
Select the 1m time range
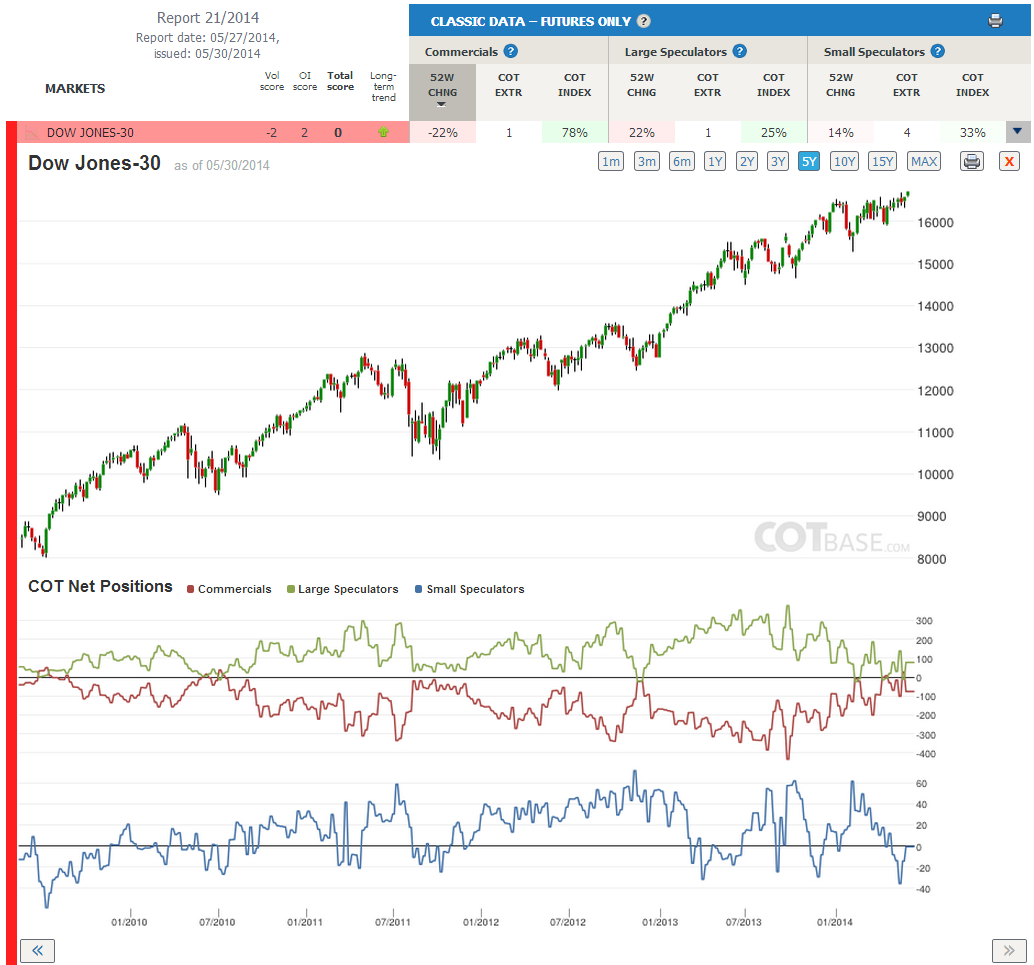611,161
